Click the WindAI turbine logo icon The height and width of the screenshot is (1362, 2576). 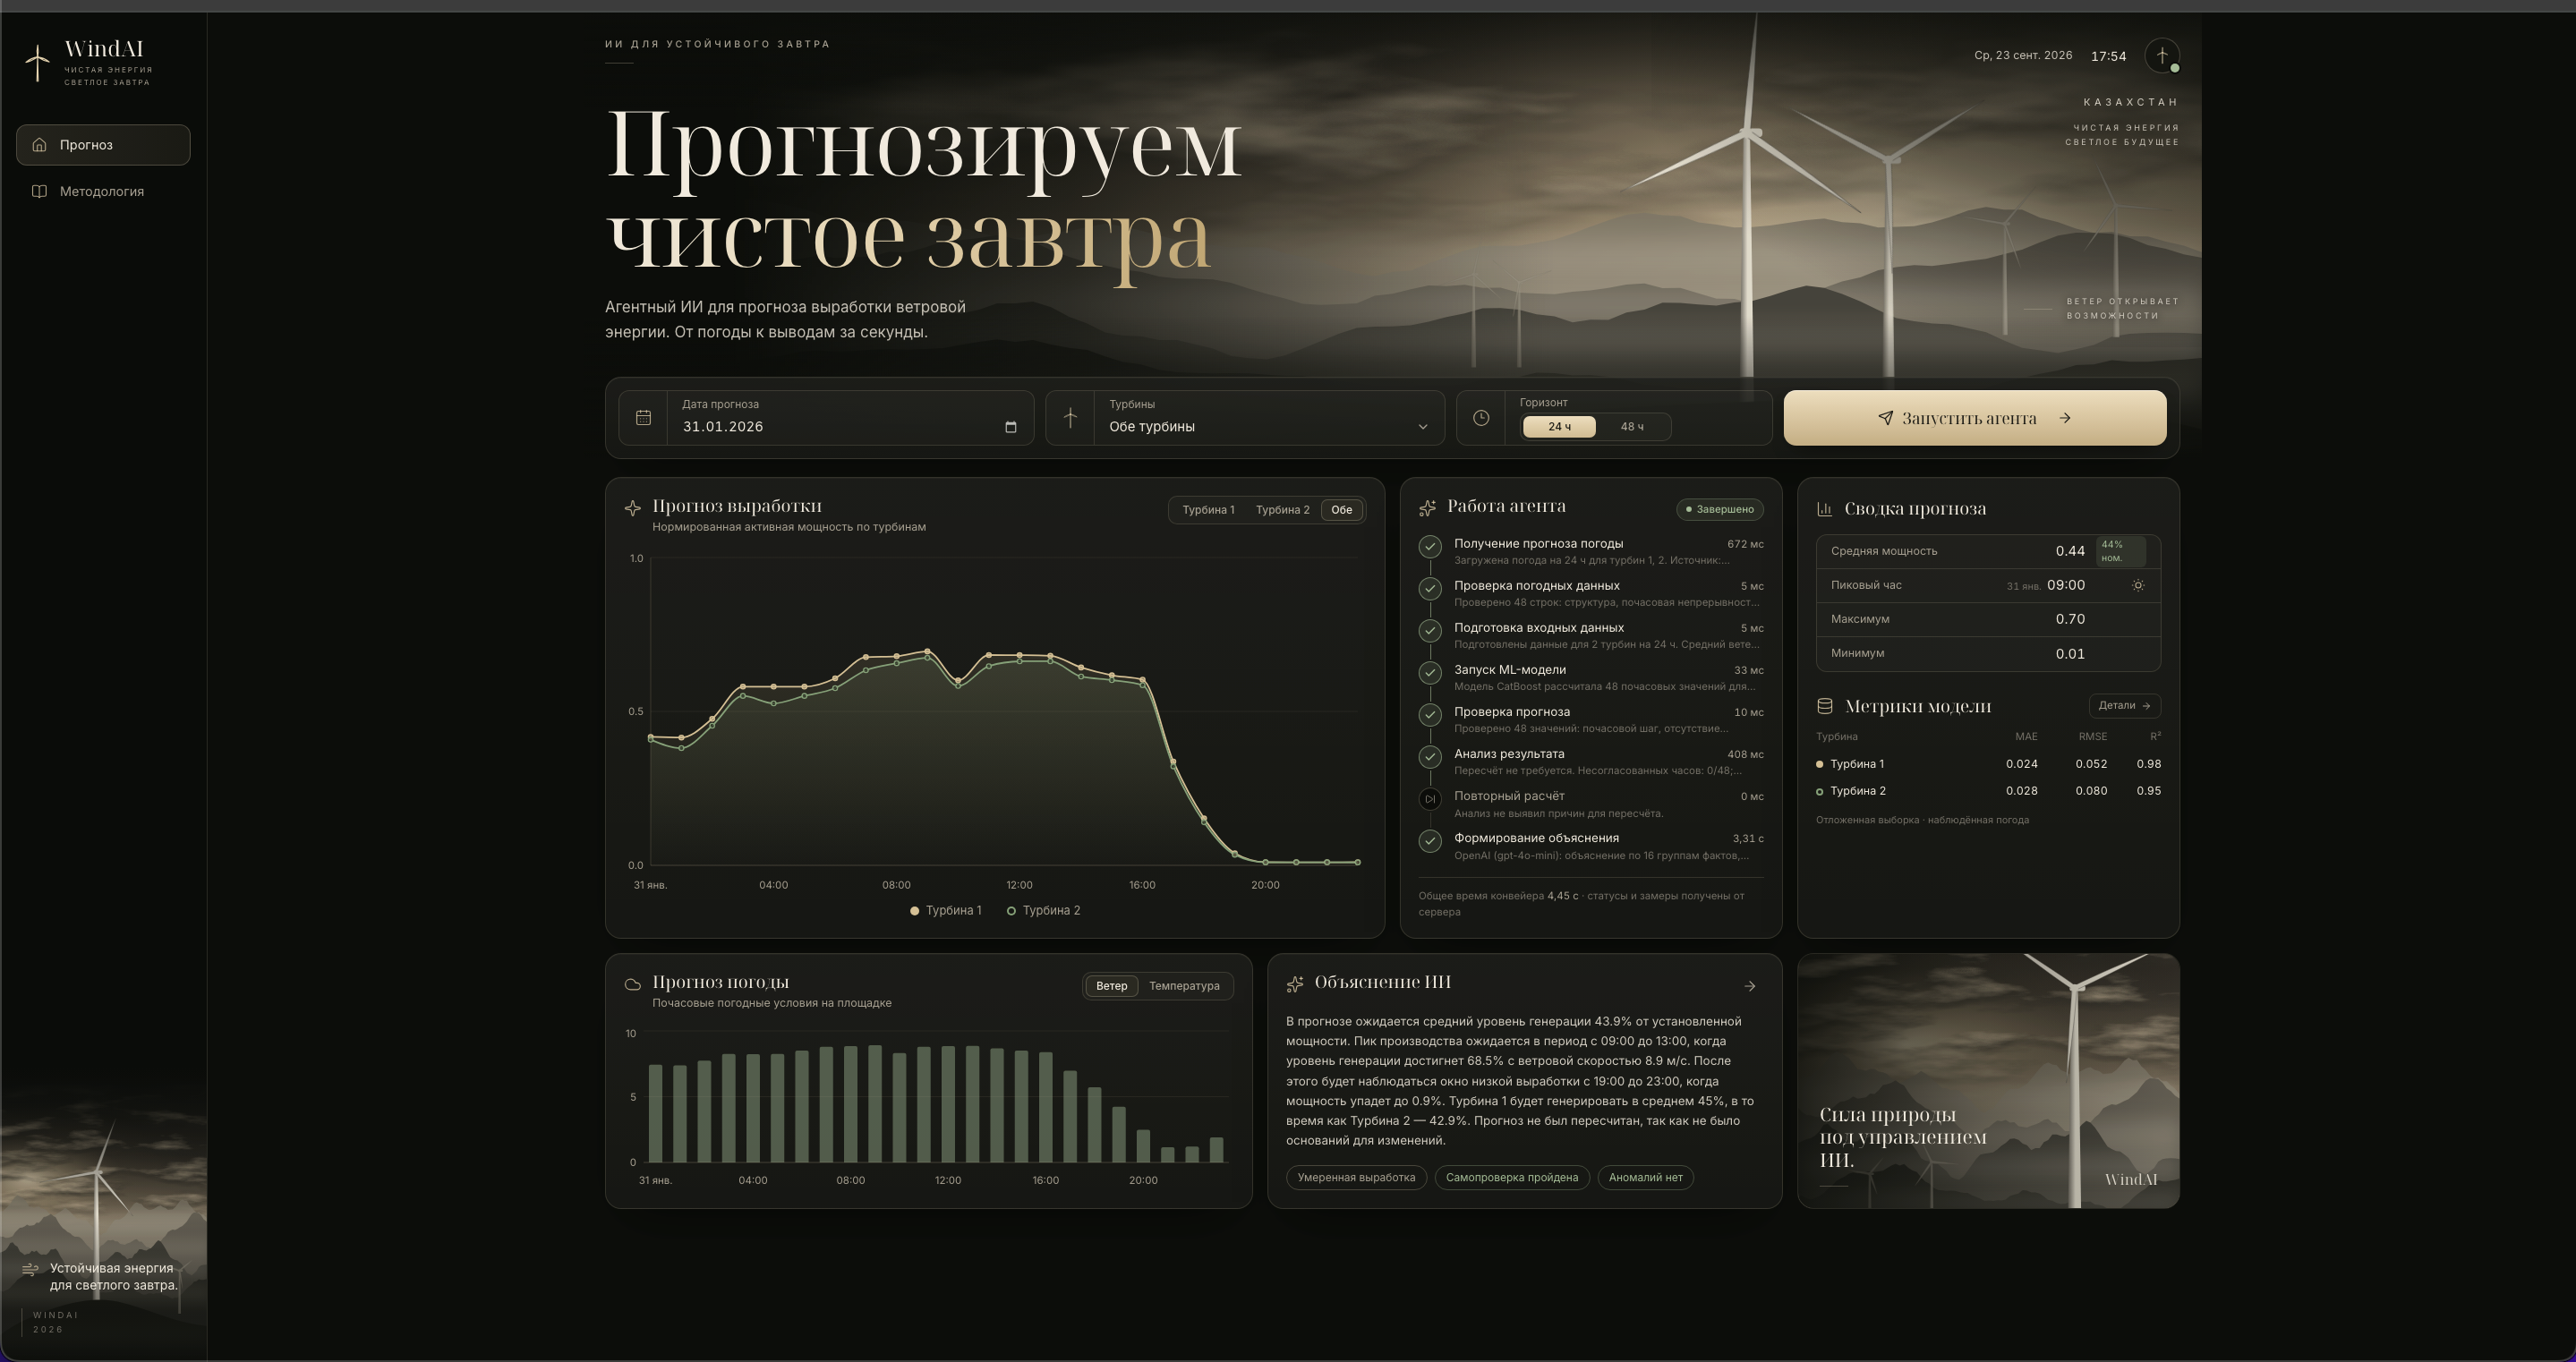coord(37,63)
